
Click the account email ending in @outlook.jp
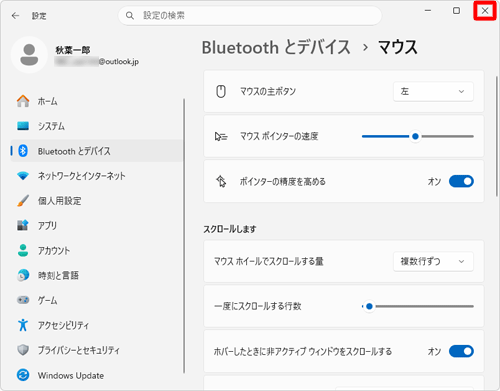pos(97,61)
